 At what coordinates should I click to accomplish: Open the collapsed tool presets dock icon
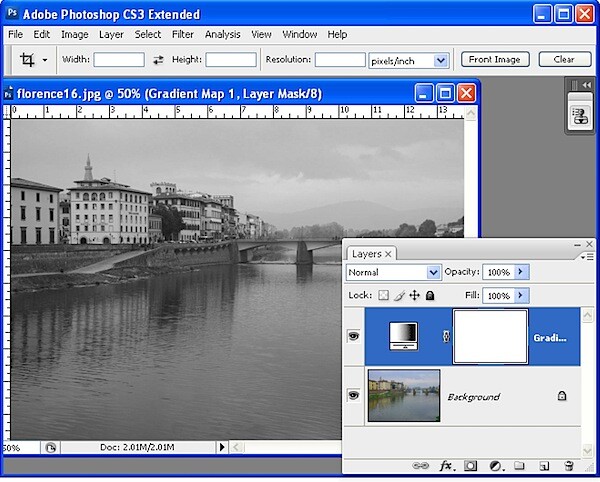[x=580, y=117]
